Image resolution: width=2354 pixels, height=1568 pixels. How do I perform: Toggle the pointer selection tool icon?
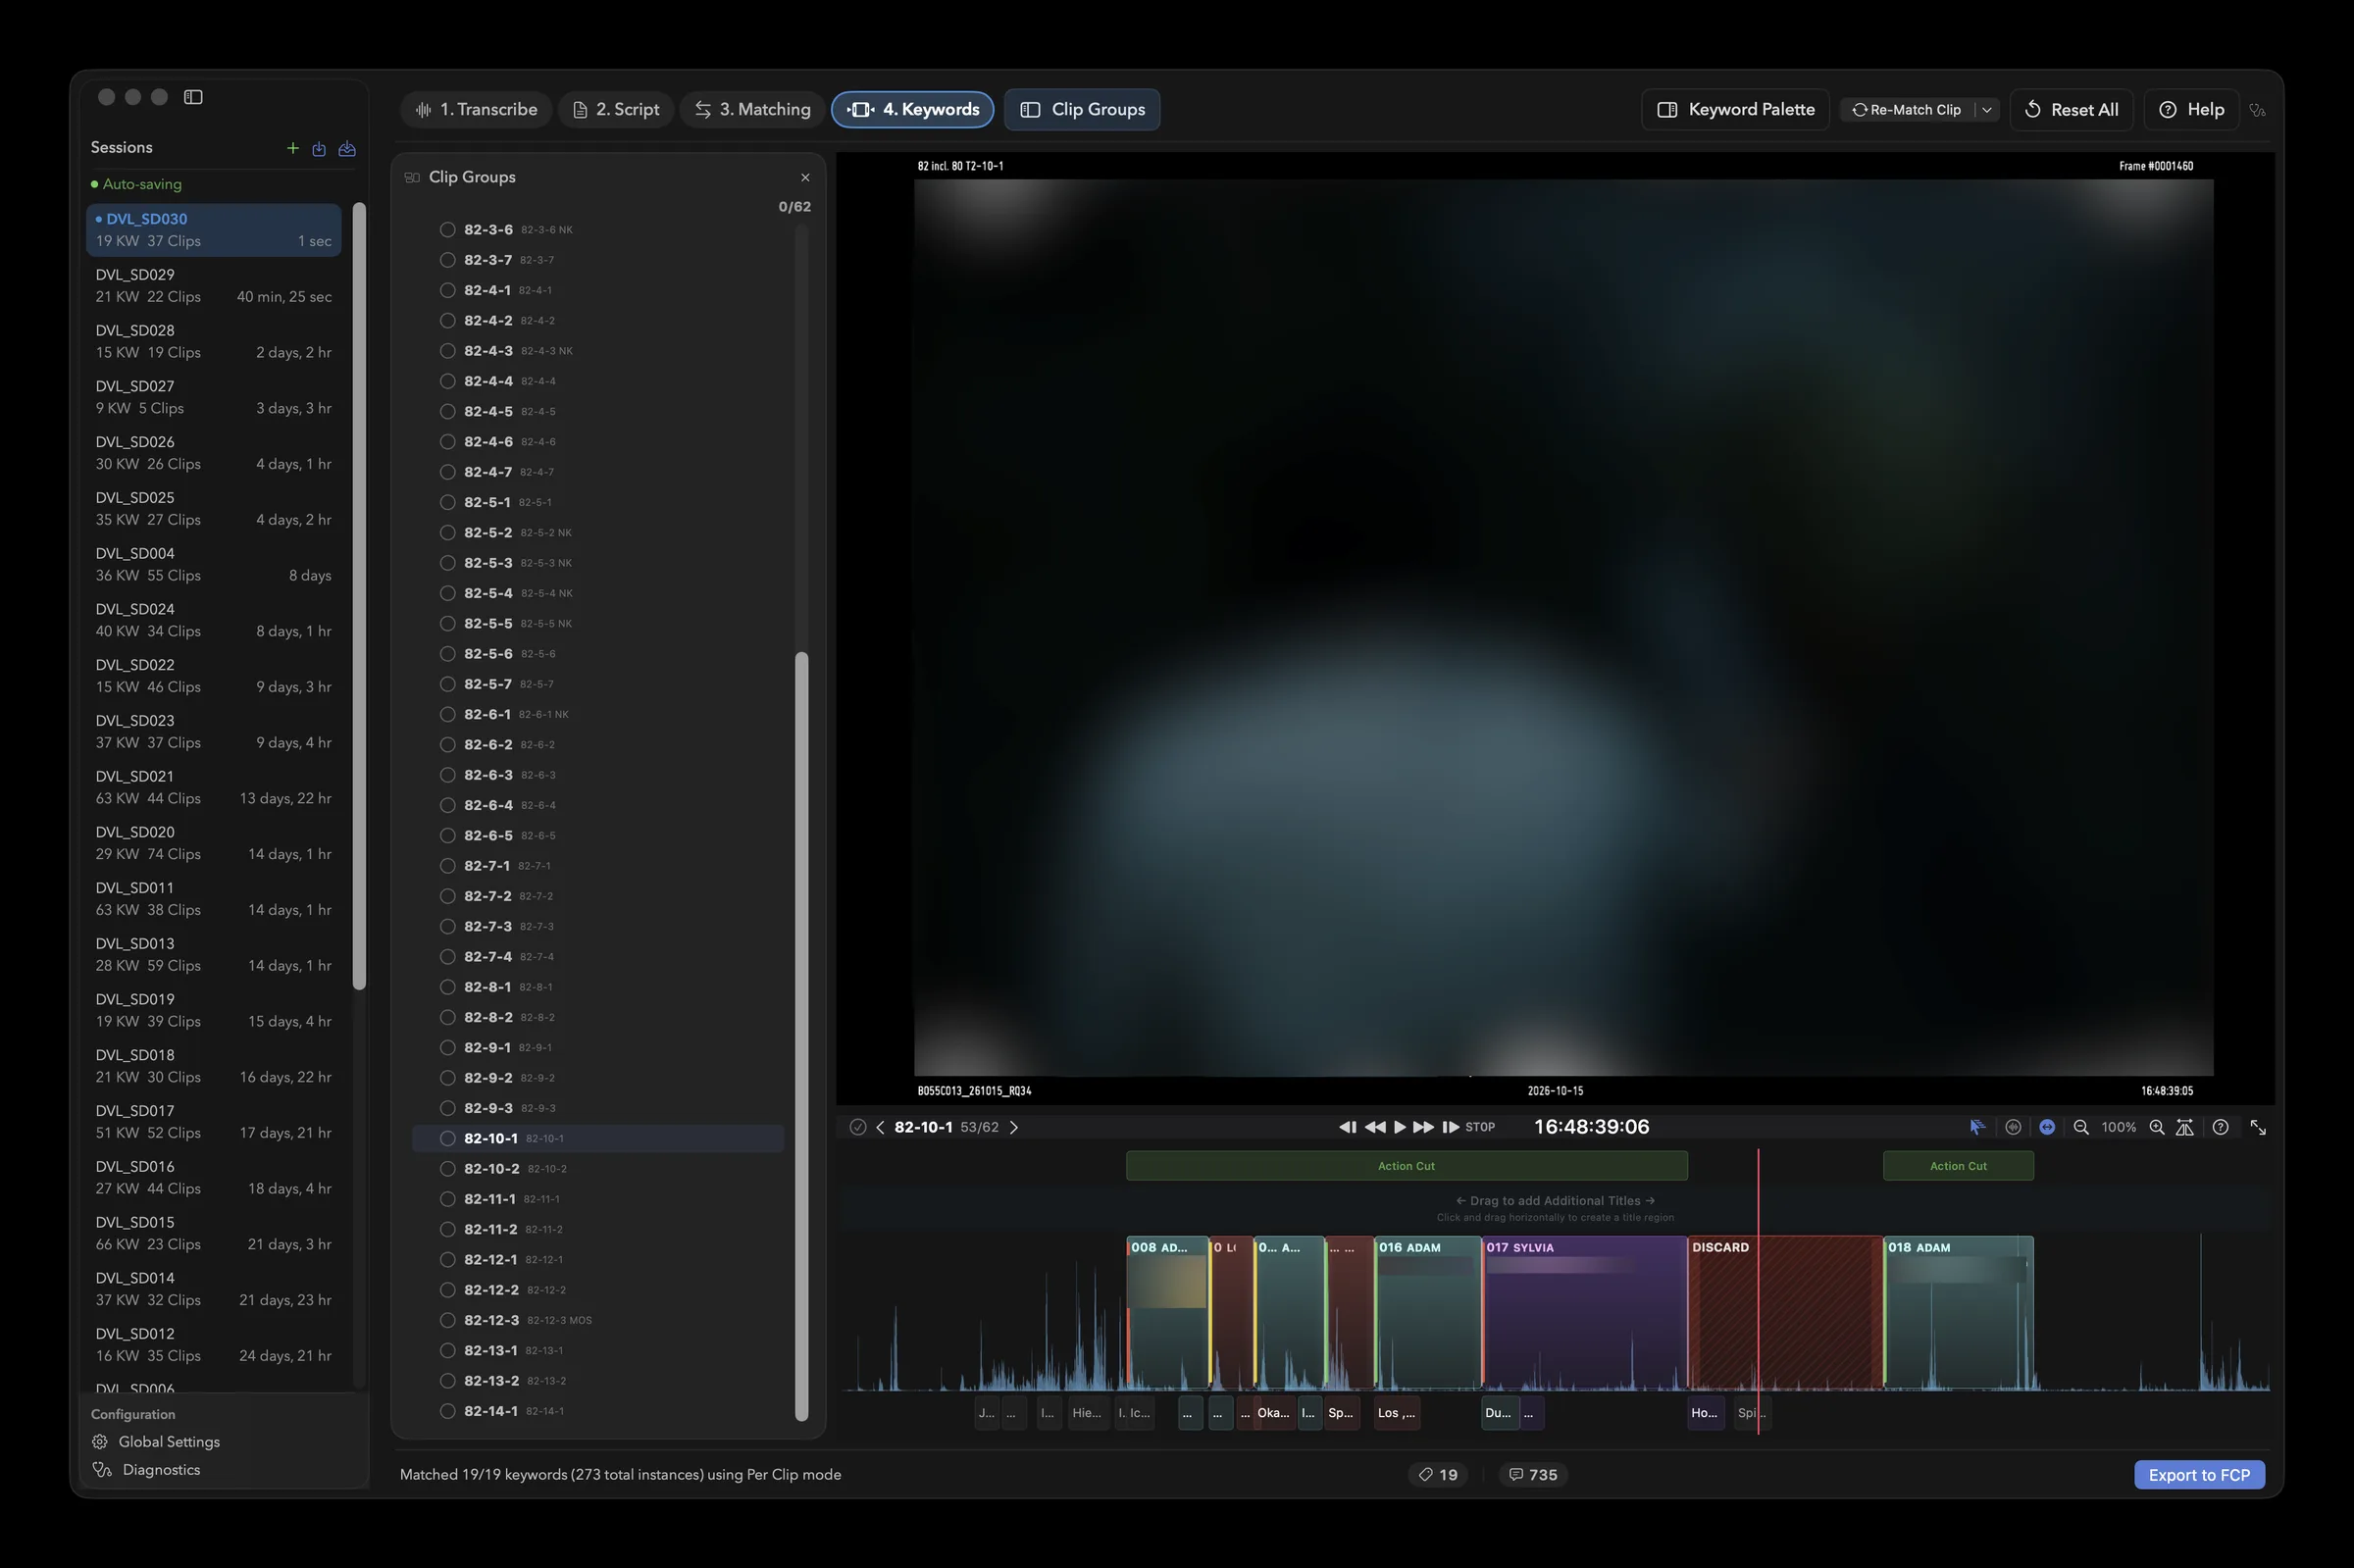coord(1977,1127)
